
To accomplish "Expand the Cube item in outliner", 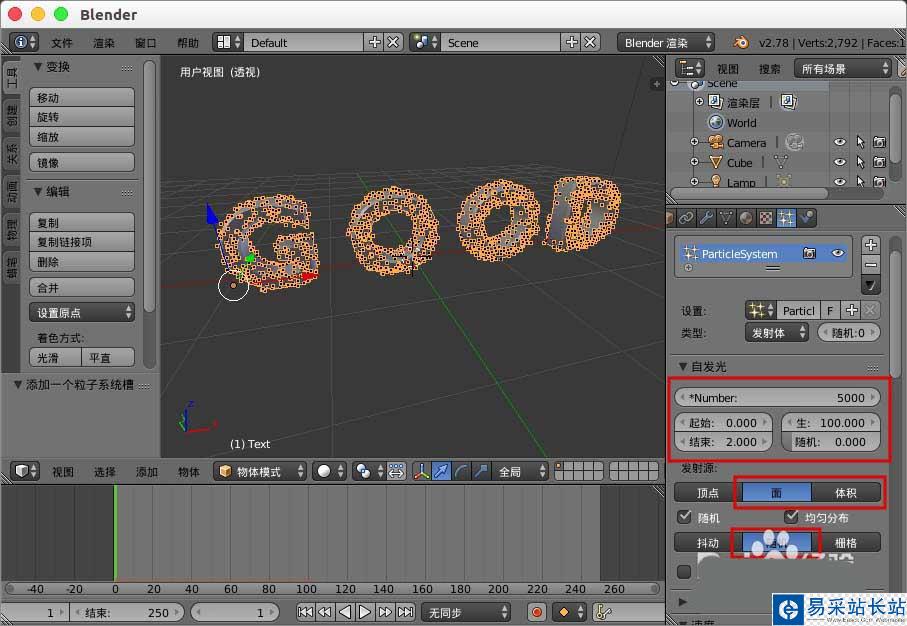I will click(x=694, y=162).
